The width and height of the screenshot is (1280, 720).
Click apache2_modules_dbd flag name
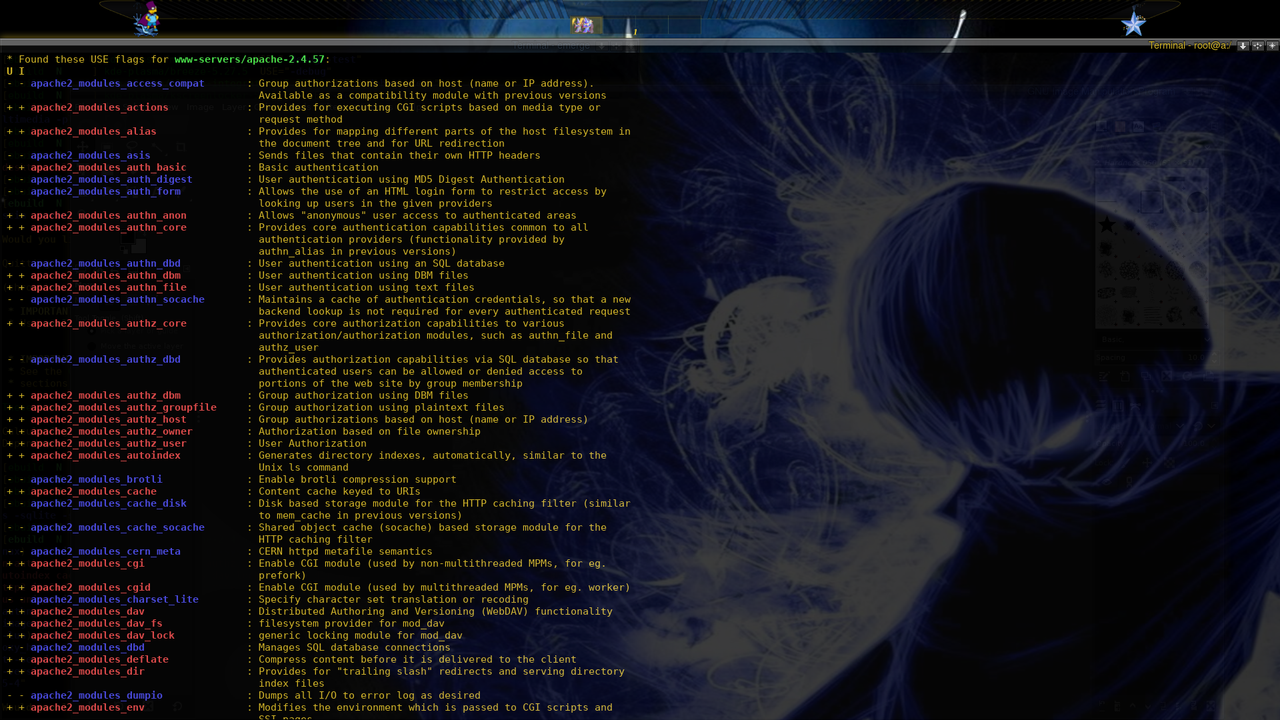click(87, 648)
